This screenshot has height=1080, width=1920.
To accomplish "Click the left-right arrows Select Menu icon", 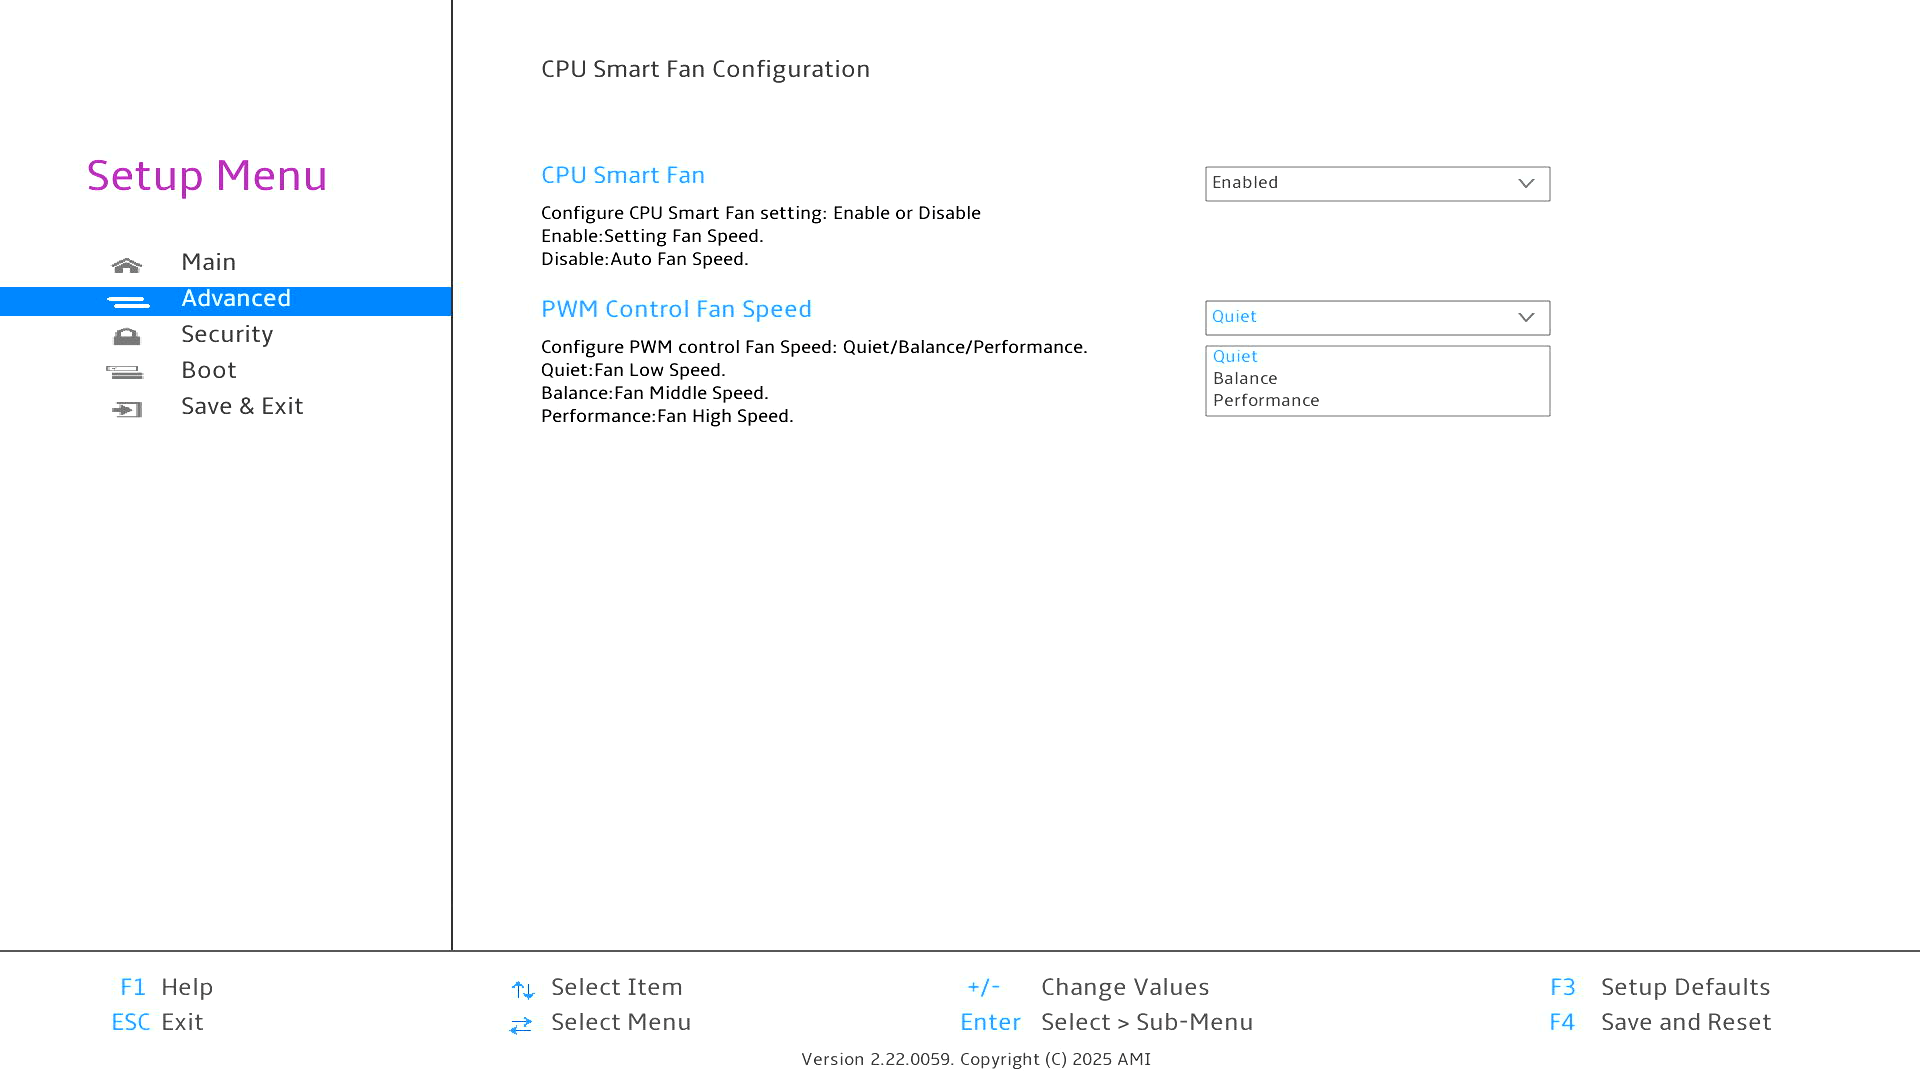I will (x=521, y=1025).
